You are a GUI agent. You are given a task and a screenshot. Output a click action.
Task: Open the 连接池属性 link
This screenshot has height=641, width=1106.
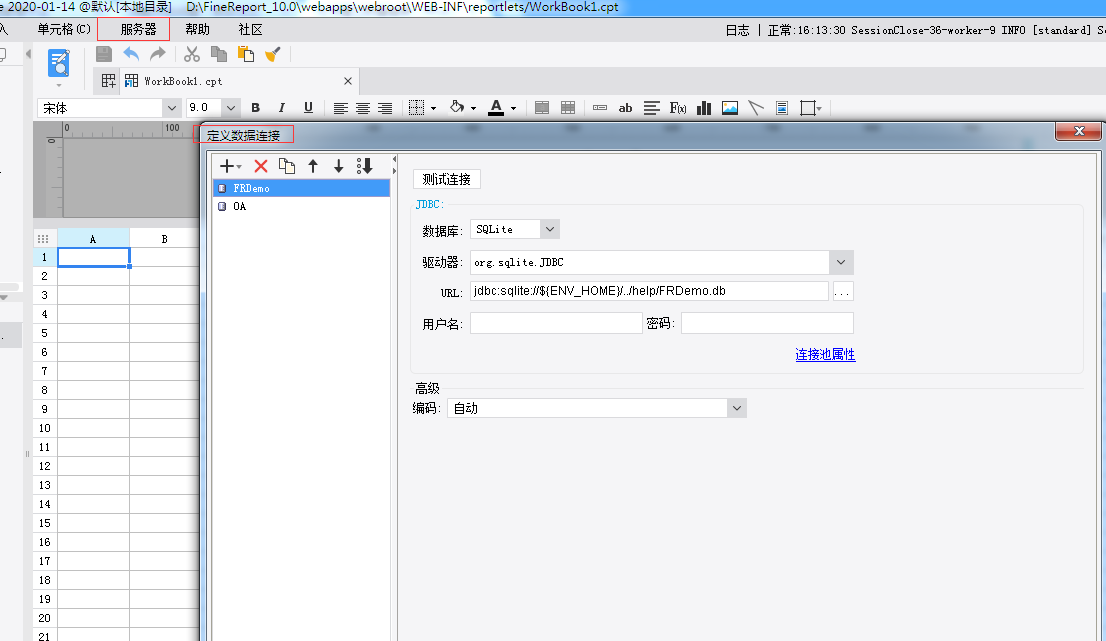pyautogui.click(x=825, y=355)
